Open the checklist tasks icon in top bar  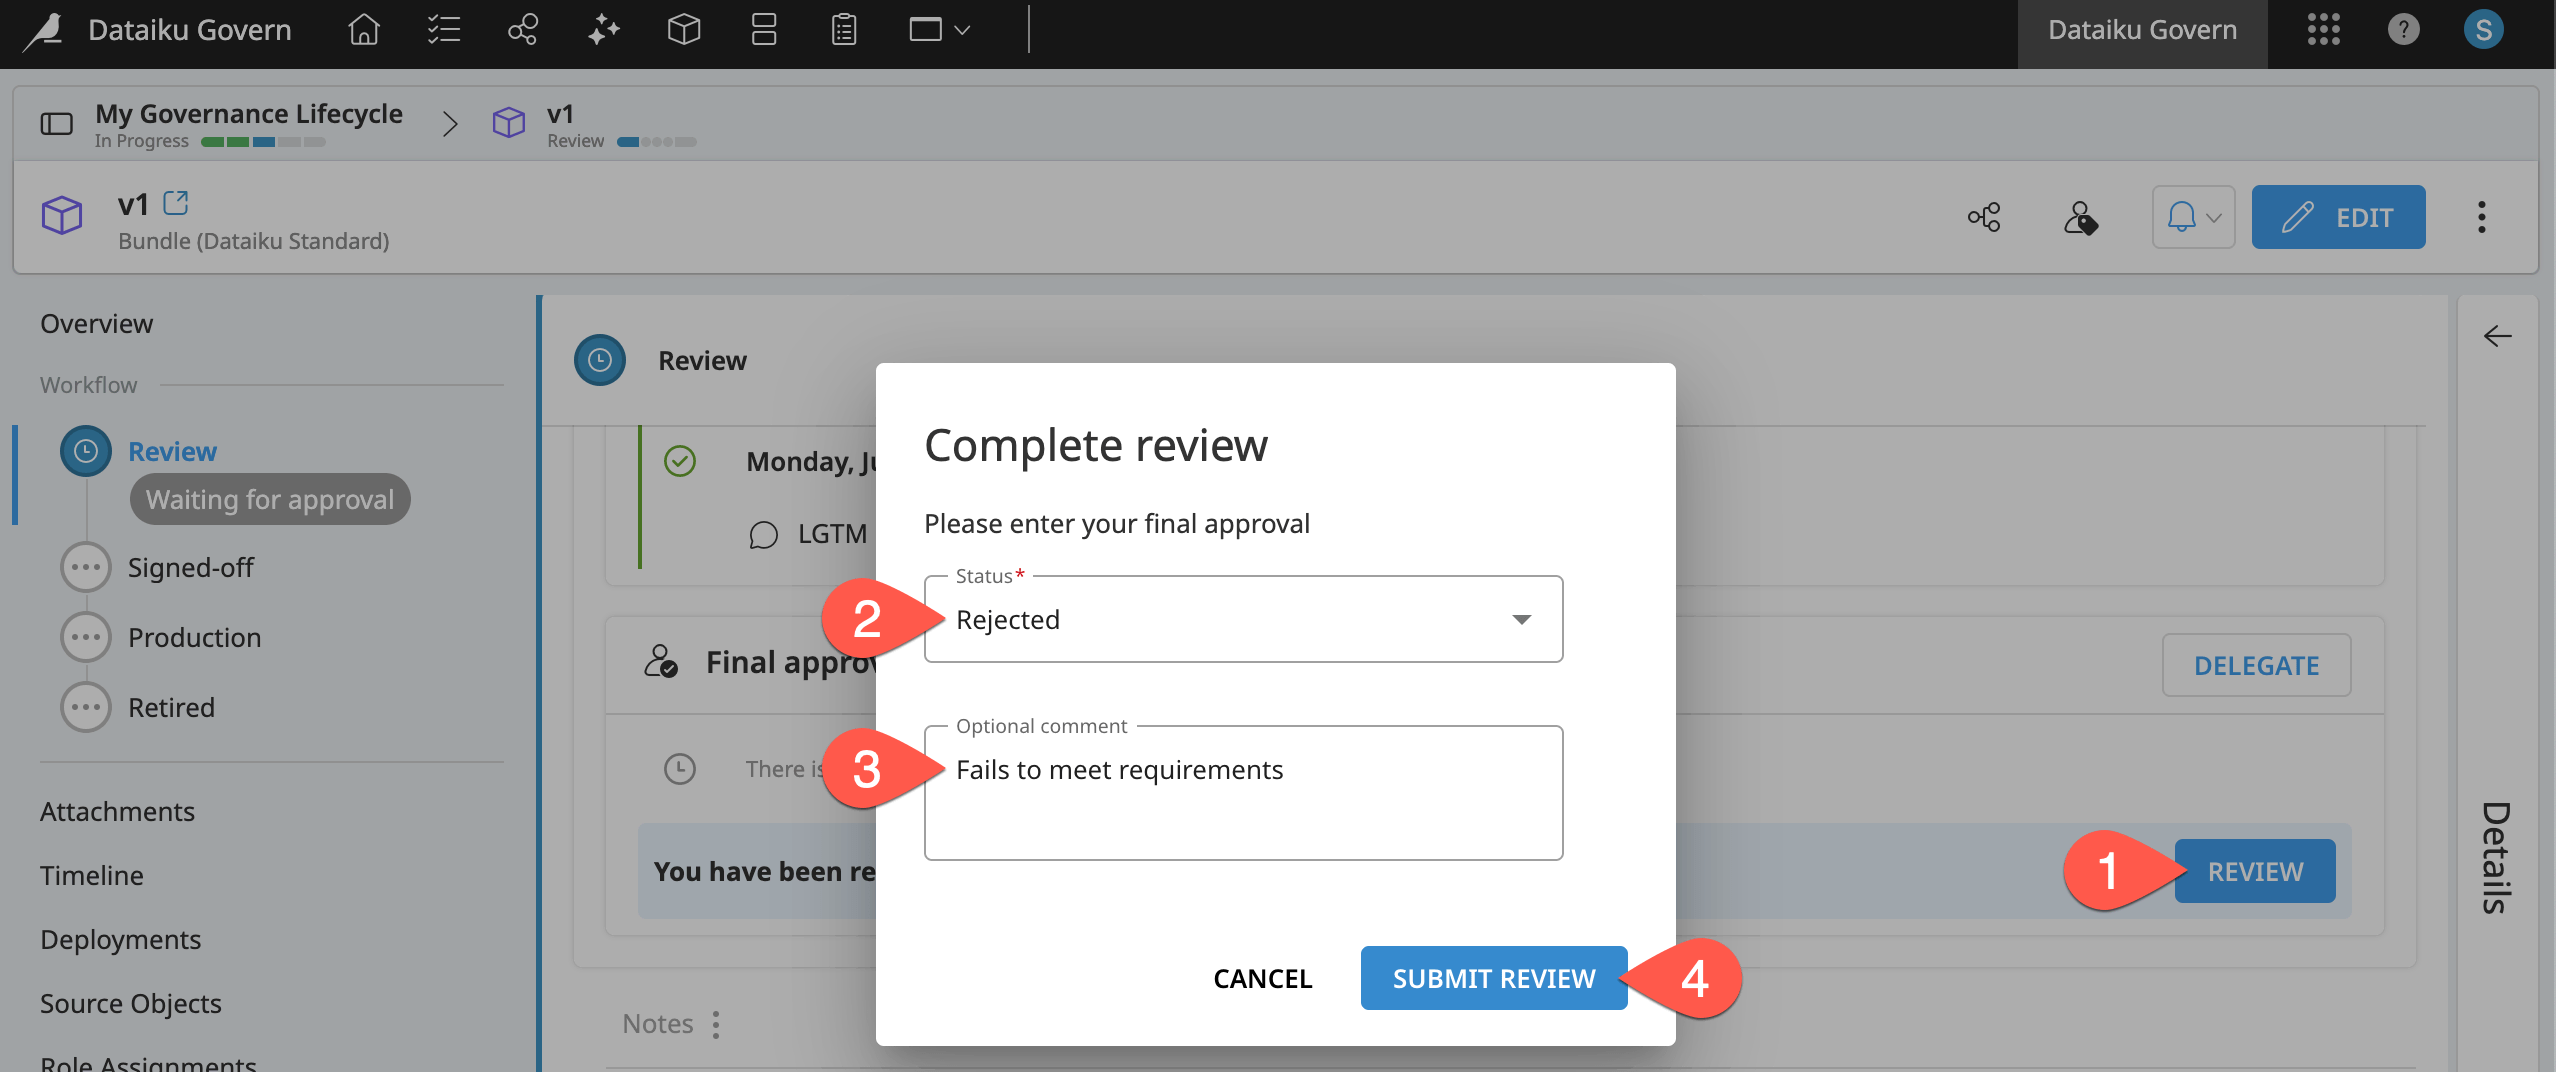(443, 29)
